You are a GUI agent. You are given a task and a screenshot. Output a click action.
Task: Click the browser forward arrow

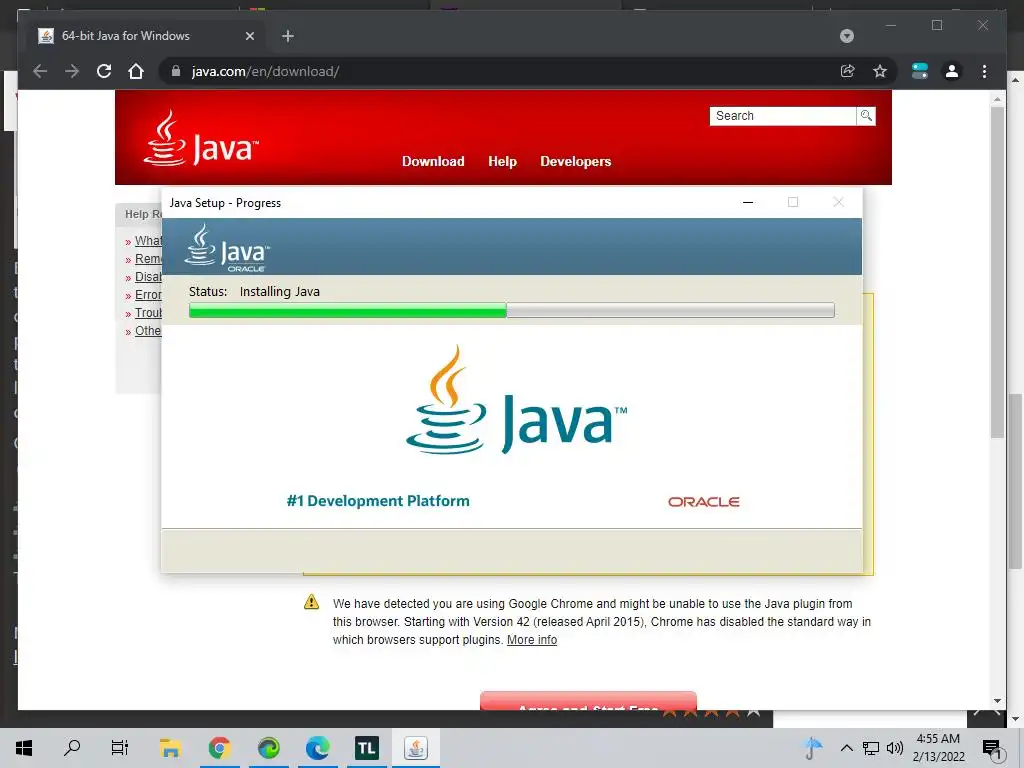[72, 71]
